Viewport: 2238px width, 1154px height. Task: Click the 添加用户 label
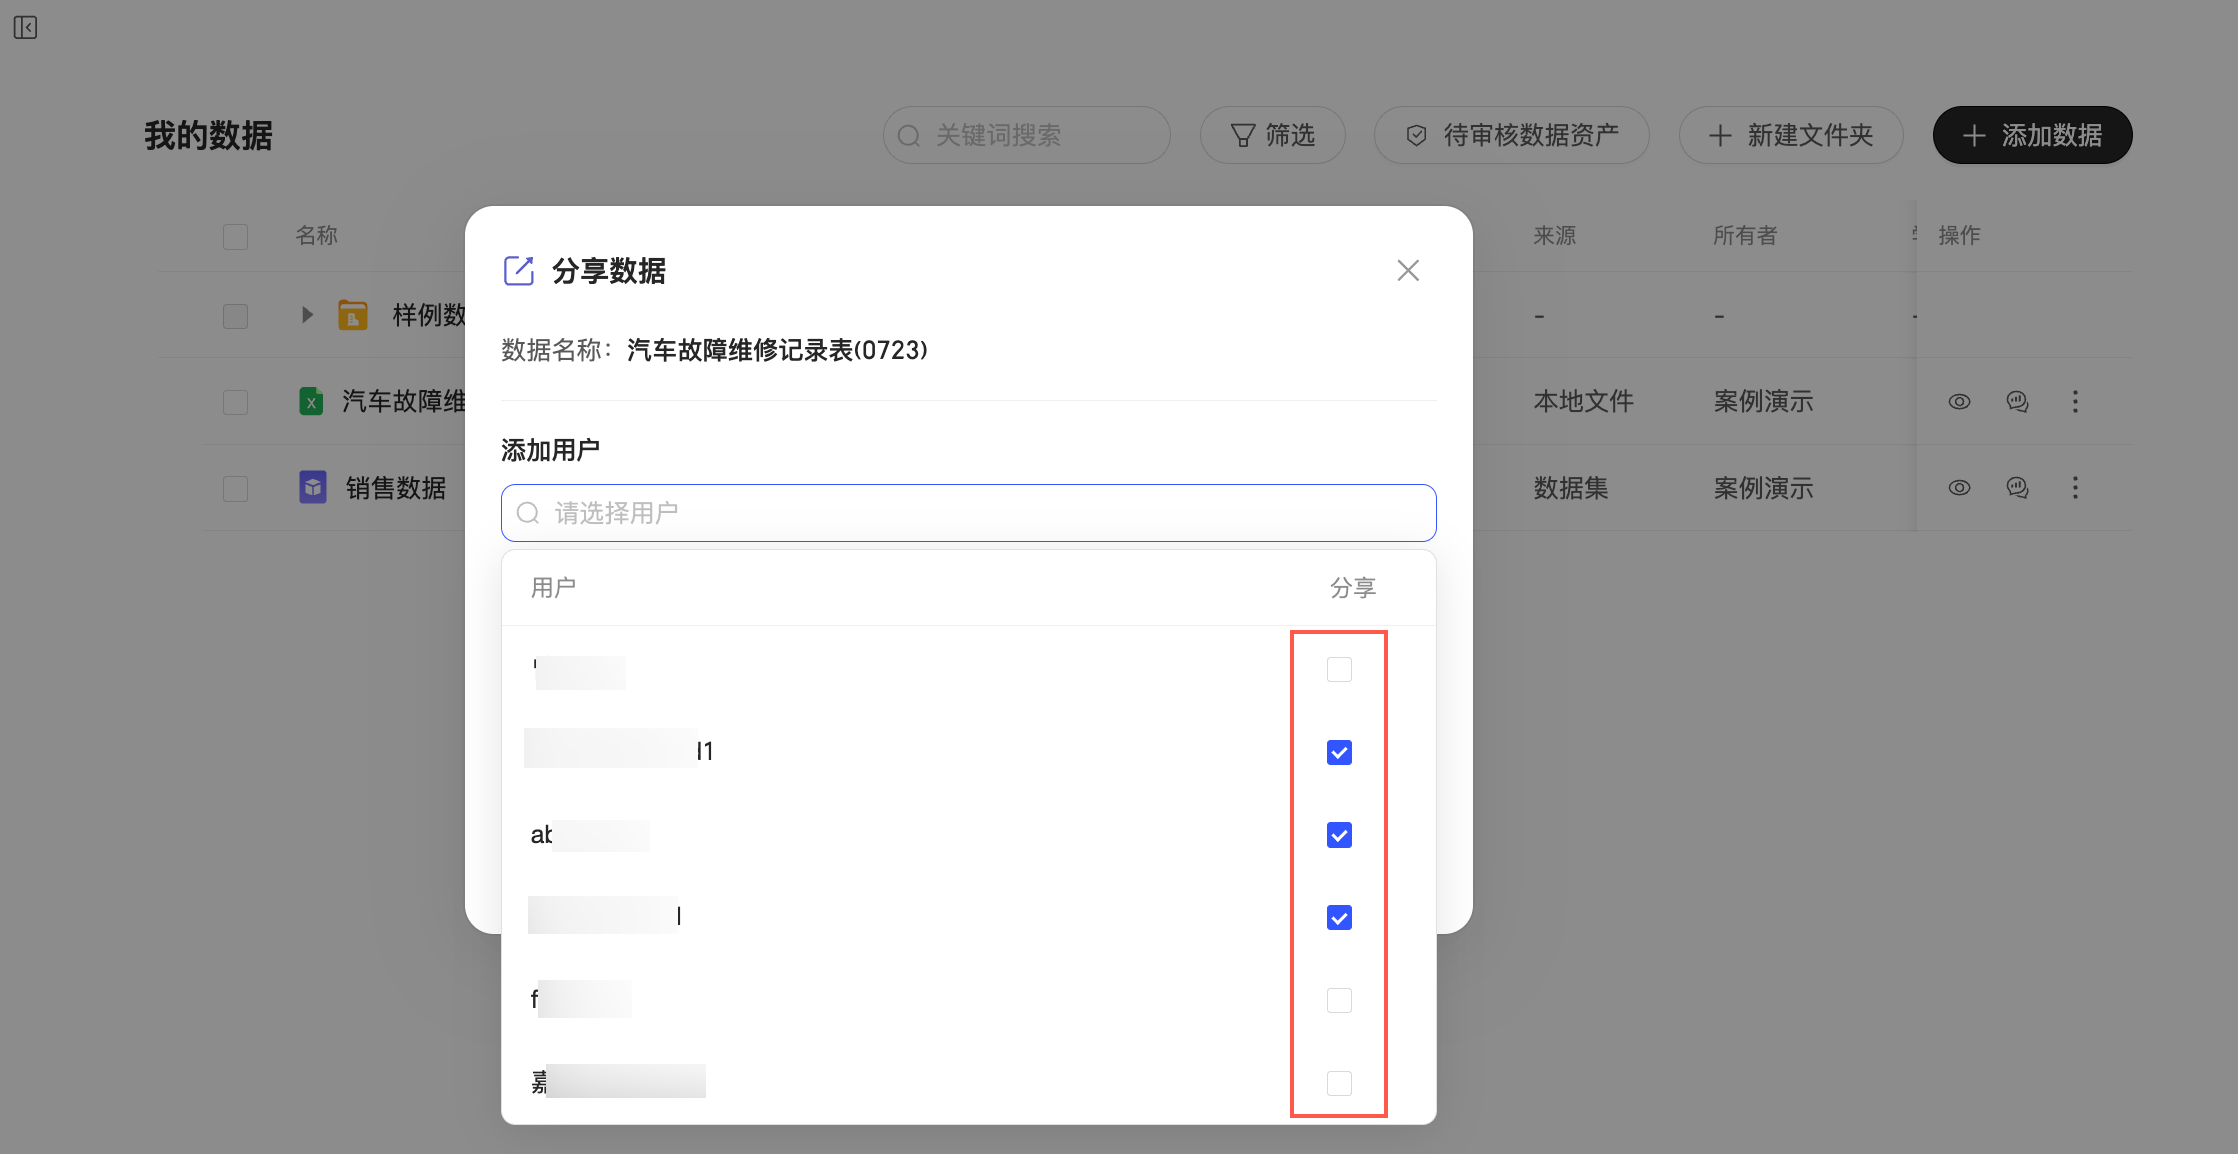(550, 450)
